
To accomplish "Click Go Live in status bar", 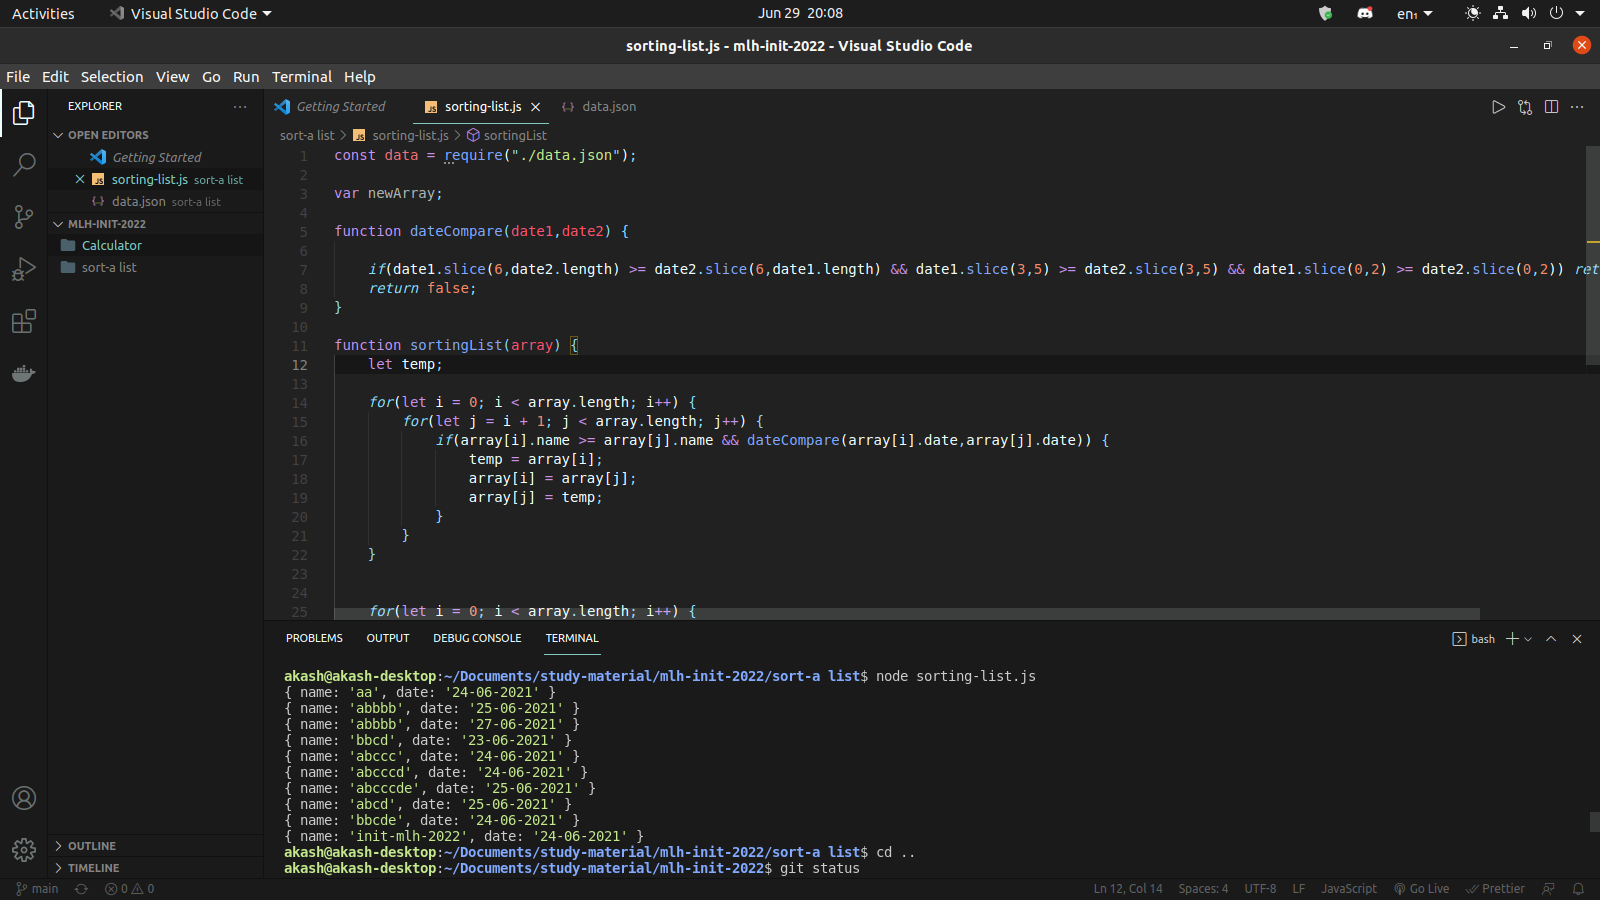I will click(1421, 889).
